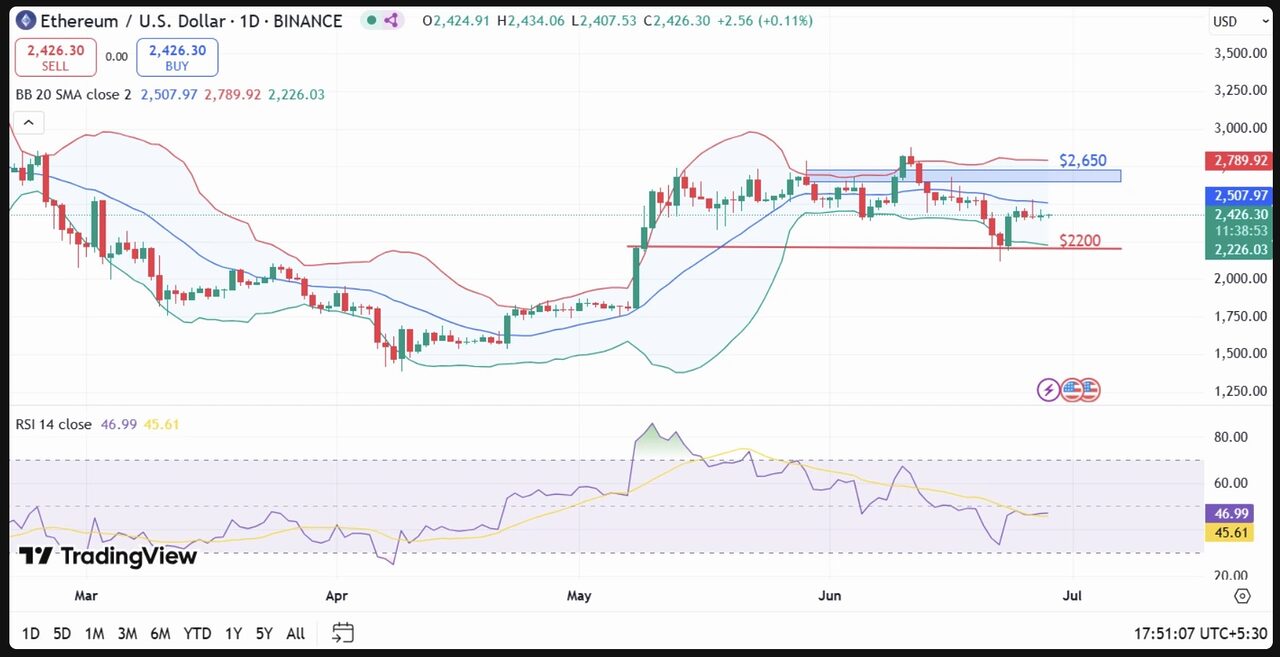Click the US flag icon touching the lightning icon

[x=1070, y=390]
